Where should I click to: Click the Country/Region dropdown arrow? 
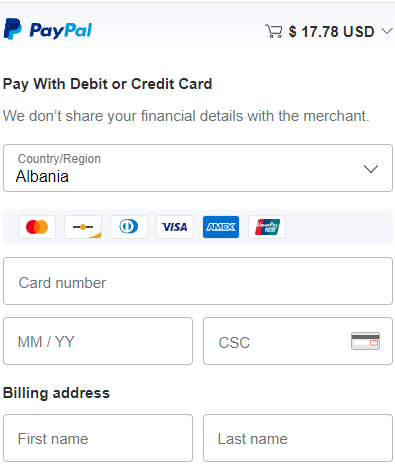371,169
